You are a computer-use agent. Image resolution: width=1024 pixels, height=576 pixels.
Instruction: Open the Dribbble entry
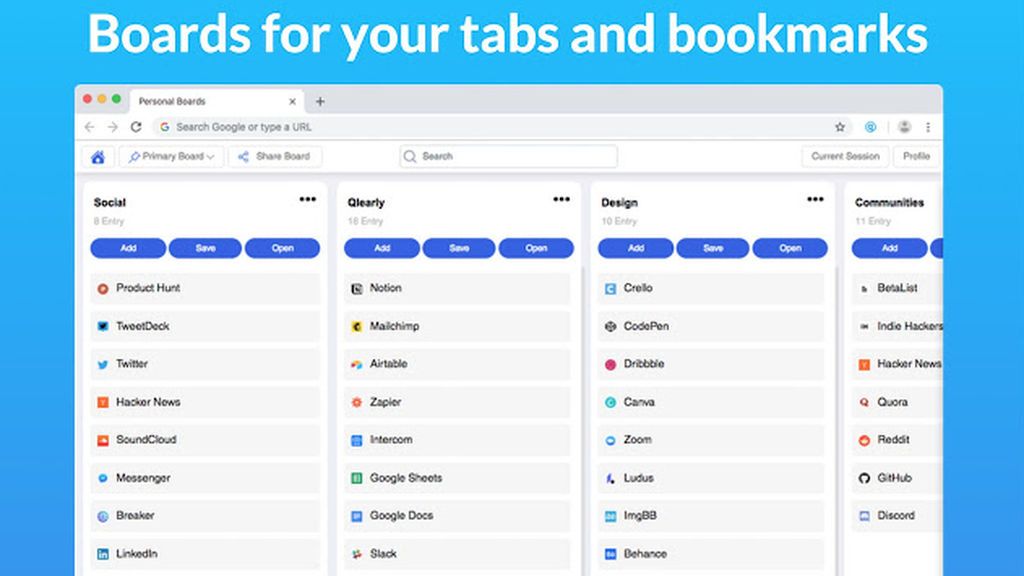click(711, 364)
